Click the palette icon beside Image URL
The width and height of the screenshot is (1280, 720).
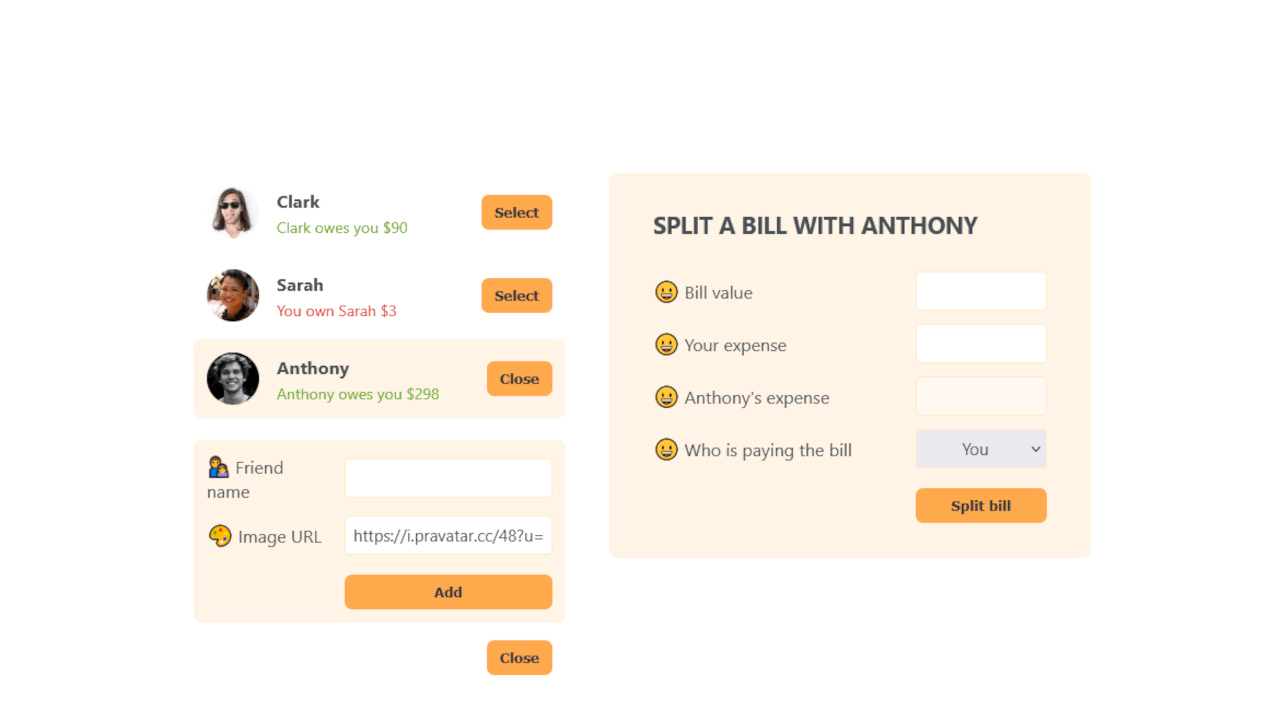coord(220,536)
